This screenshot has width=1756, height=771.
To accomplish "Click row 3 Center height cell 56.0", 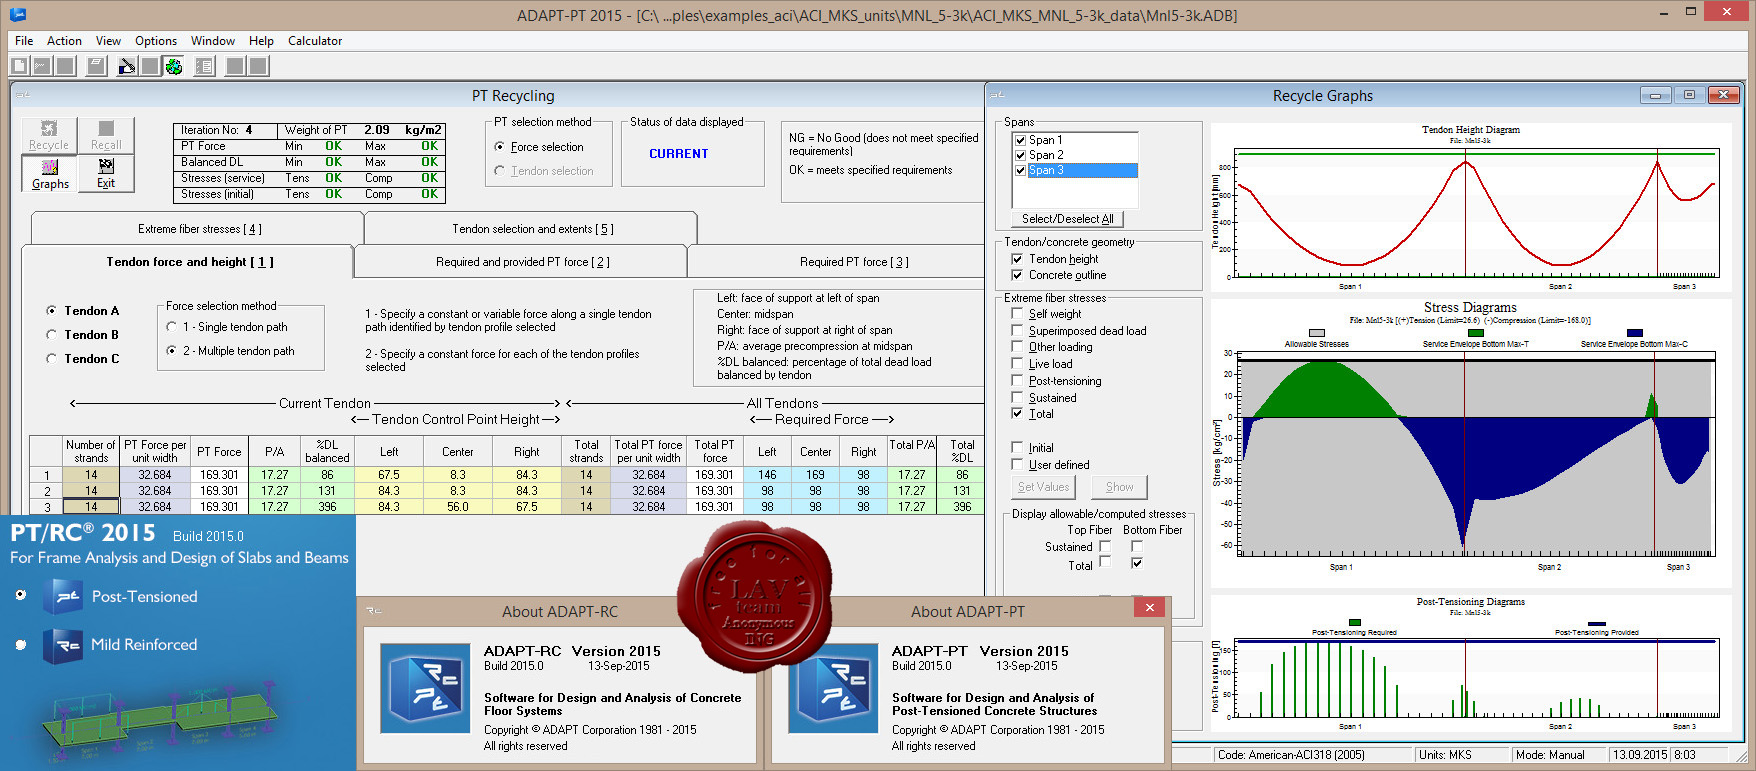I will coord(457,507).
